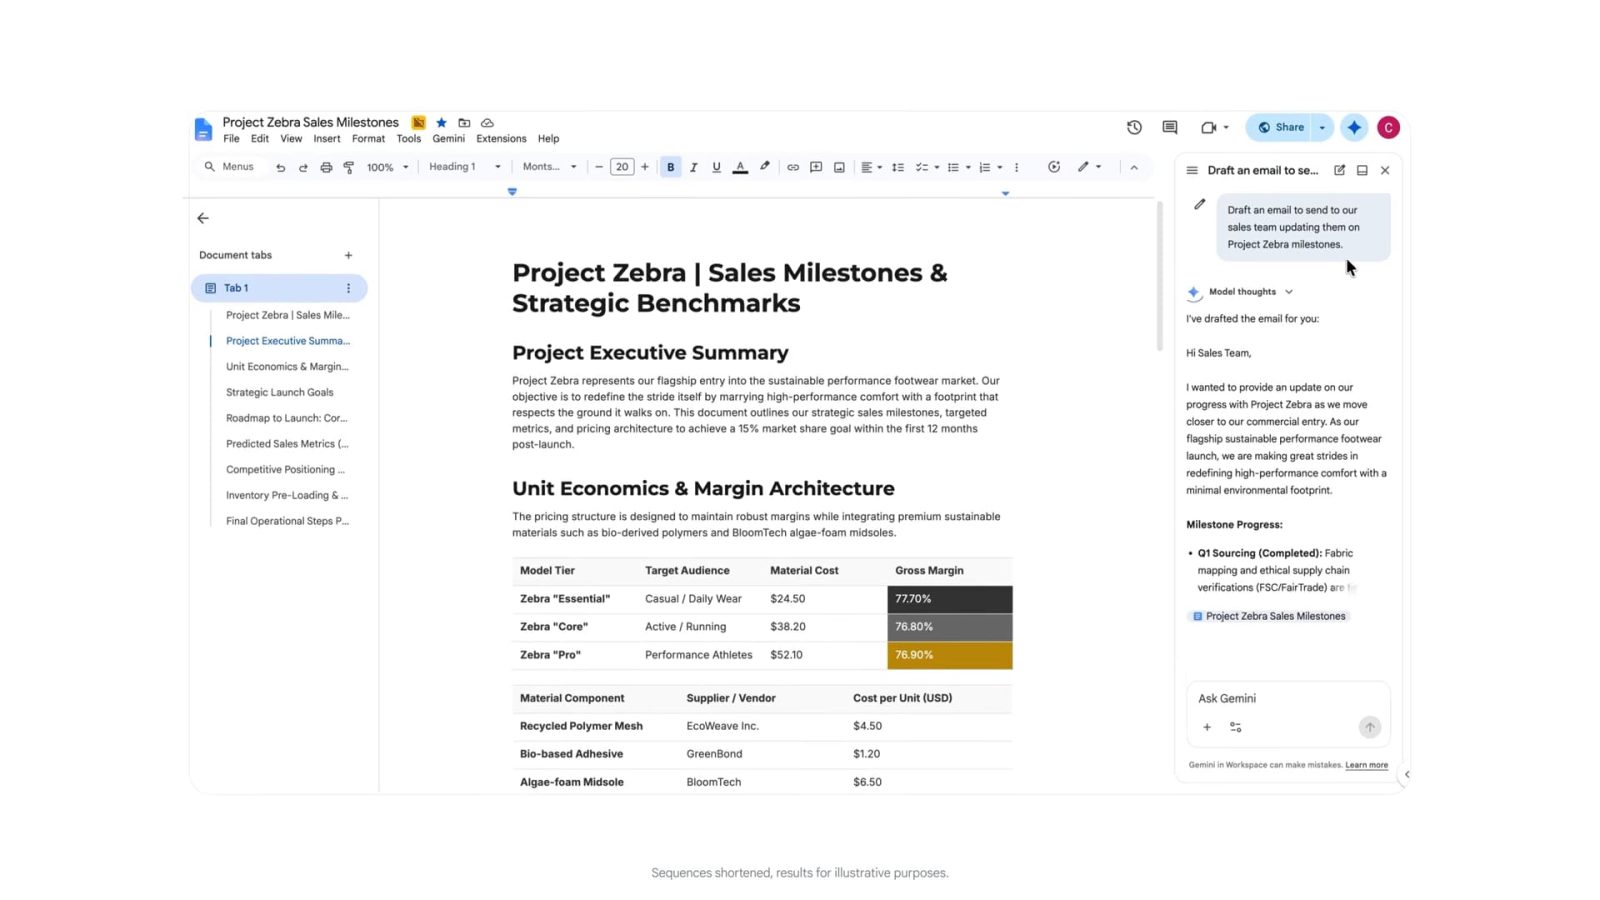The width and height of the screenshot is (1600, 900).
Task: Open the File menu
Action: [x=231, y=139]
